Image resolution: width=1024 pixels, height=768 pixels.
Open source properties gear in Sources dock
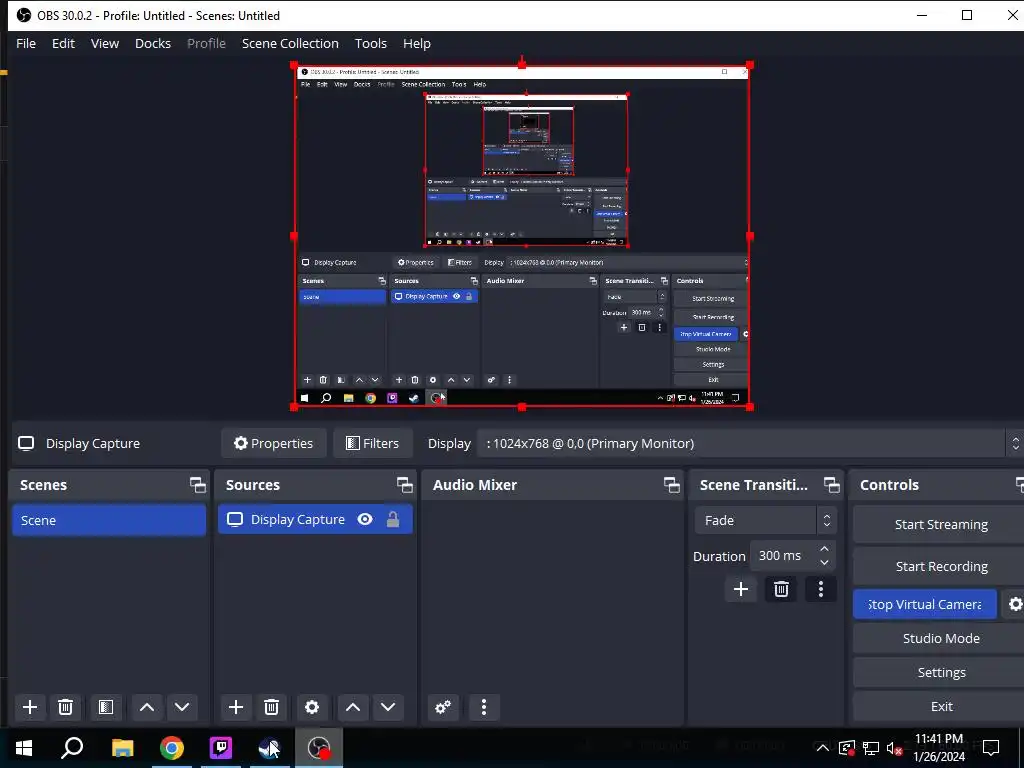[x=312, y=707]
